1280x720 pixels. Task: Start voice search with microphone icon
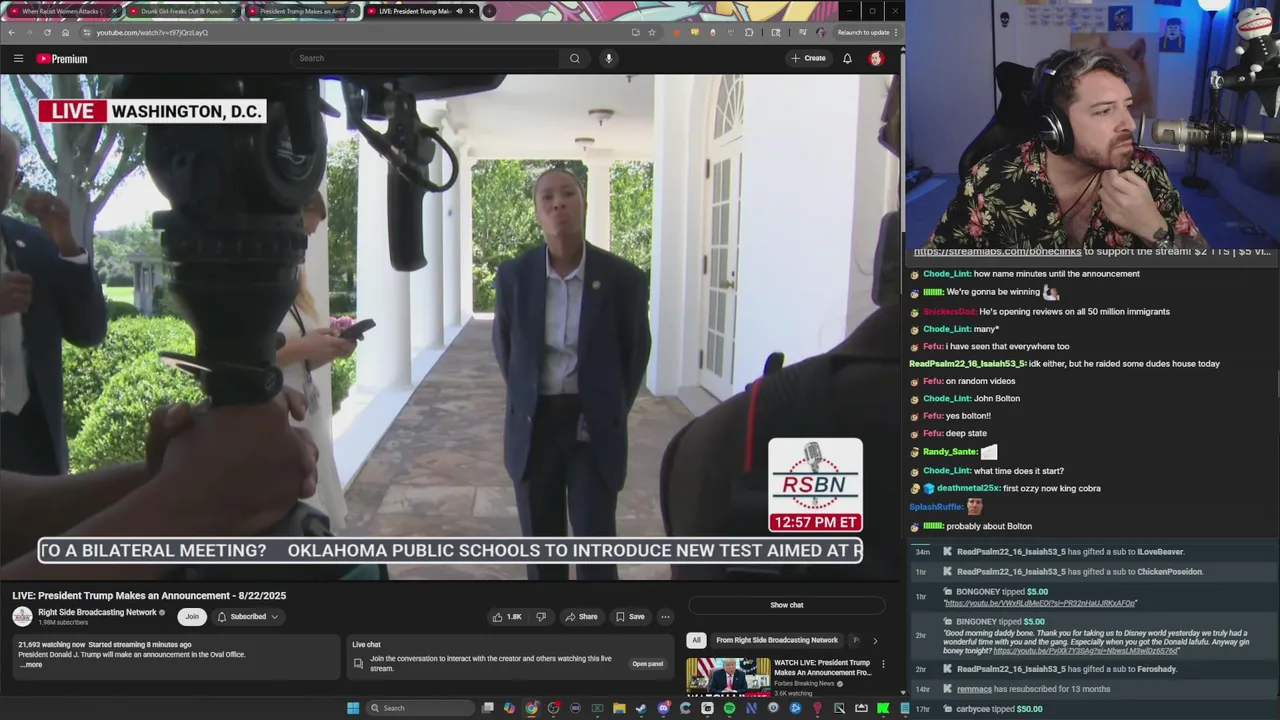click(x=608, y=58)
